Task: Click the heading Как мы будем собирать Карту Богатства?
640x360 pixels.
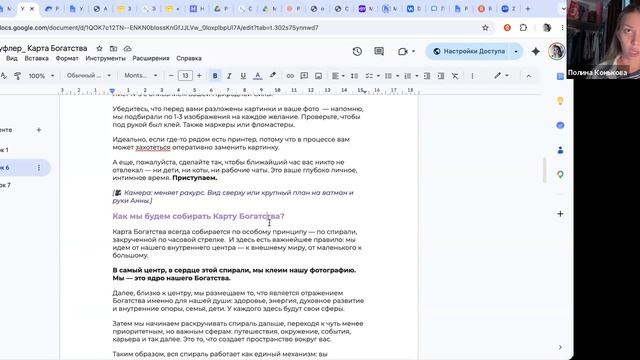Action: 198,216
